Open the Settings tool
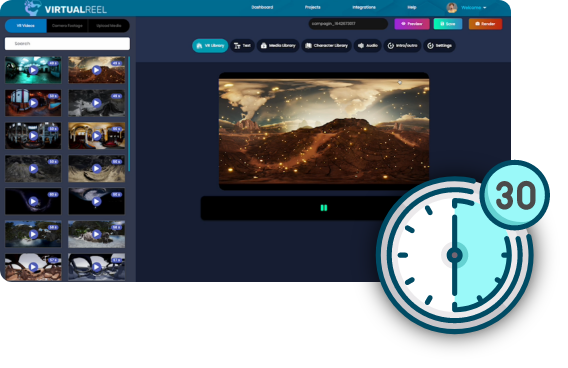Screen dimensions: 568x368 (x=439, y=46)
